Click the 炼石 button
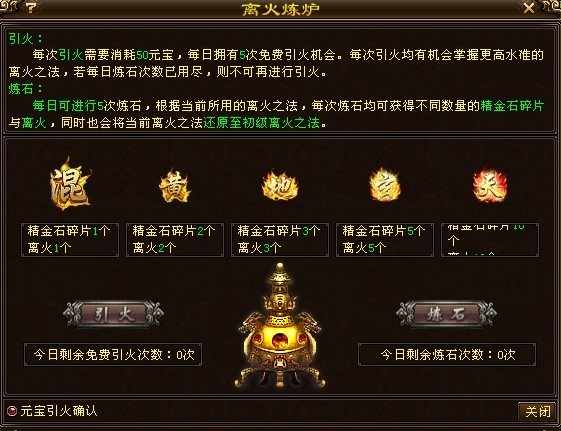The width and height of the screenshot is (561, 431). tap(446, 314)
